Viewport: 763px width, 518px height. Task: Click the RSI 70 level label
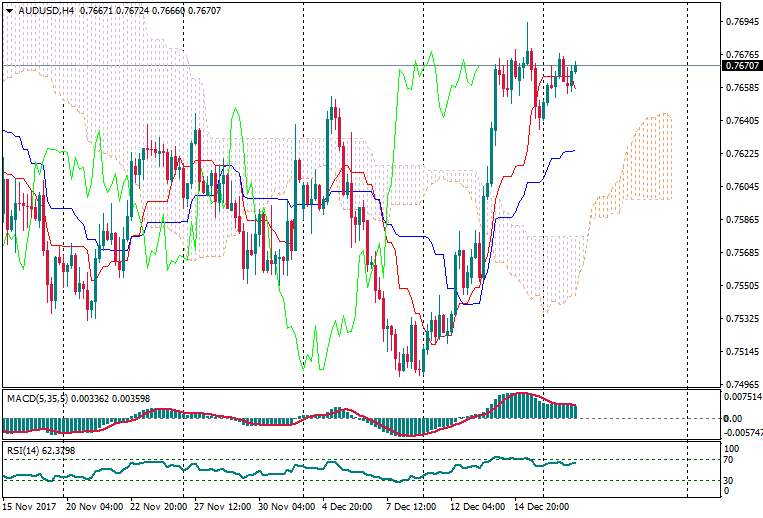[x=729, y=460]
